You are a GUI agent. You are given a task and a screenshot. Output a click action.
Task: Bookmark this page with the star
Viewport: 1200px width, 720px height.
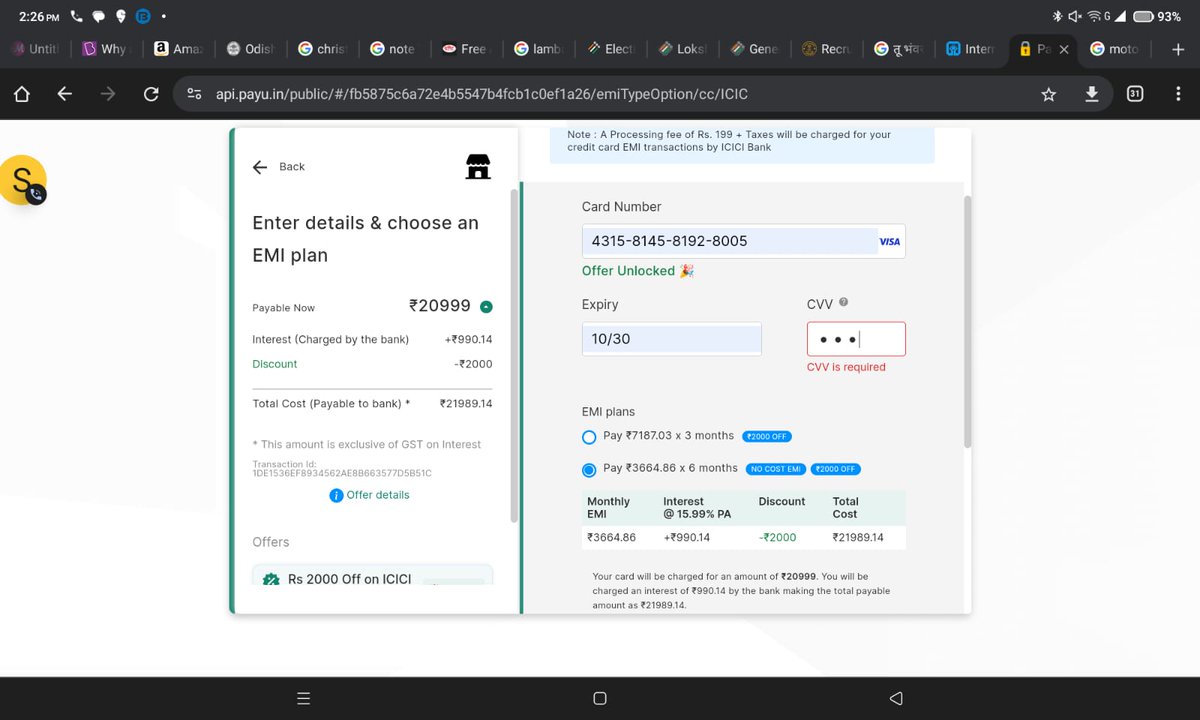pos(1048,94)
